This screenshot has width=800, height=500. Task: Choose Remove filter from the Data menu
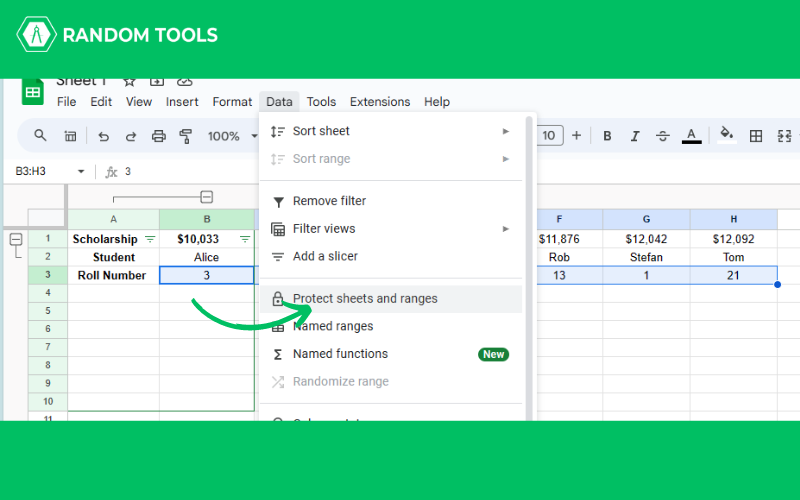click(x=391, y=201)
